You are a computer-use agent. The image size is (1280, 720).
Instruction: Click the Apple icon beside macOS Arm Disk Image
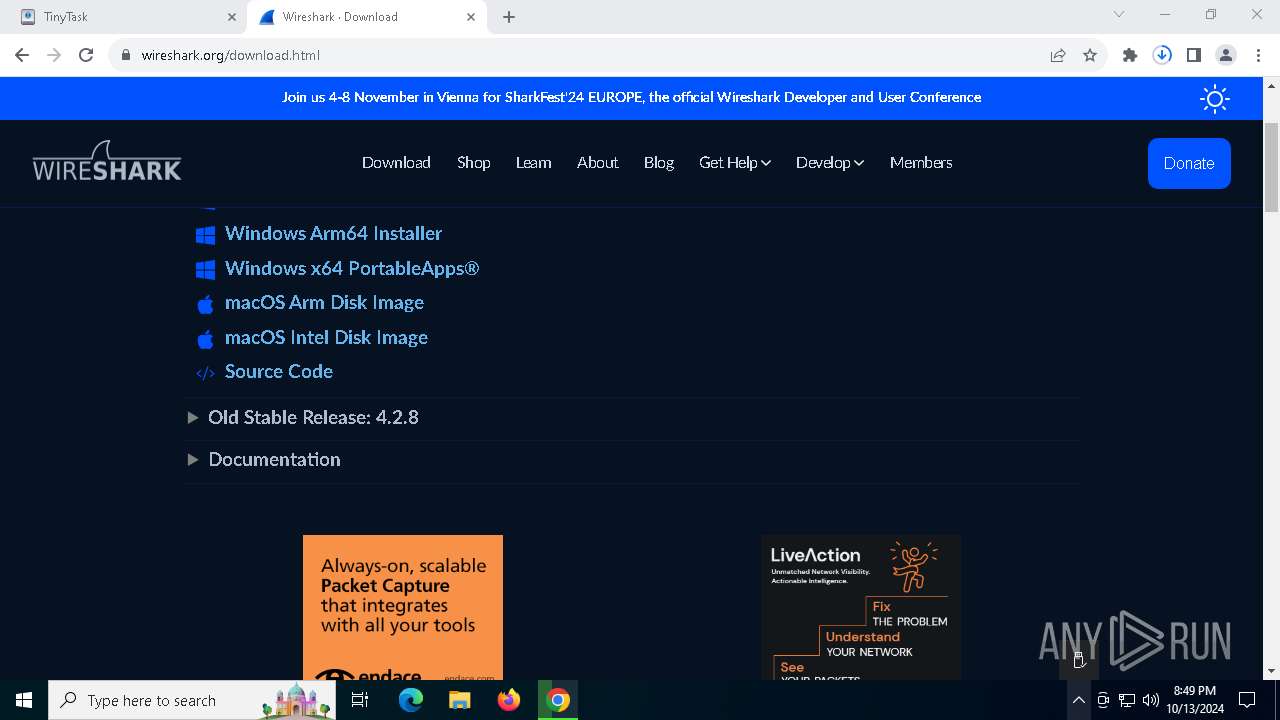205,304
